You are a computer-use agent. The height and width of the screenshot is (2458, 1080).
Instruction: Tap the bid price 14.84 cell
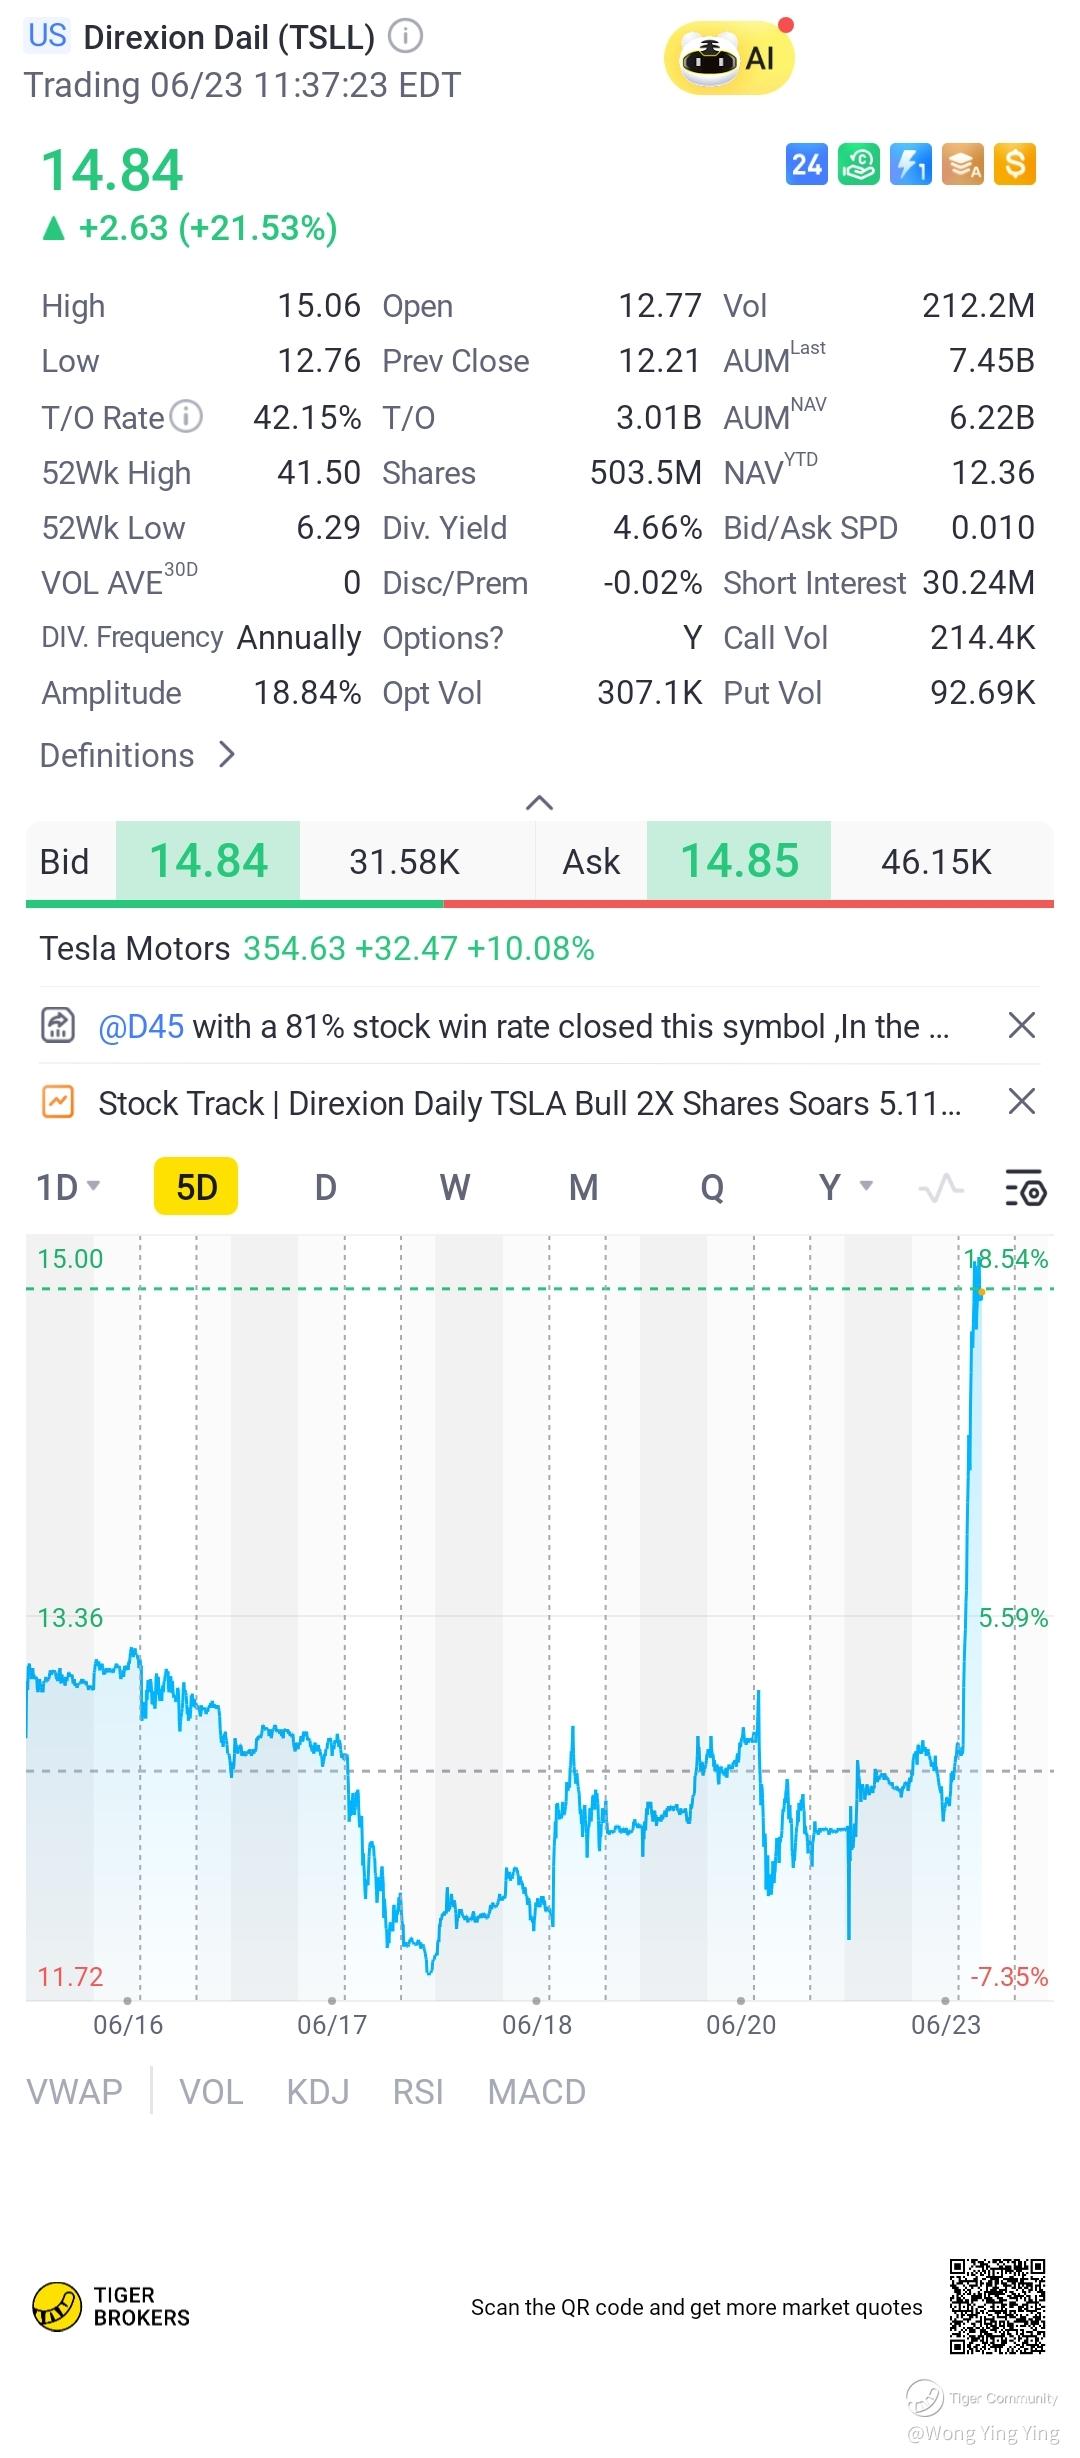pyautogui.click(x=208, y=862)
